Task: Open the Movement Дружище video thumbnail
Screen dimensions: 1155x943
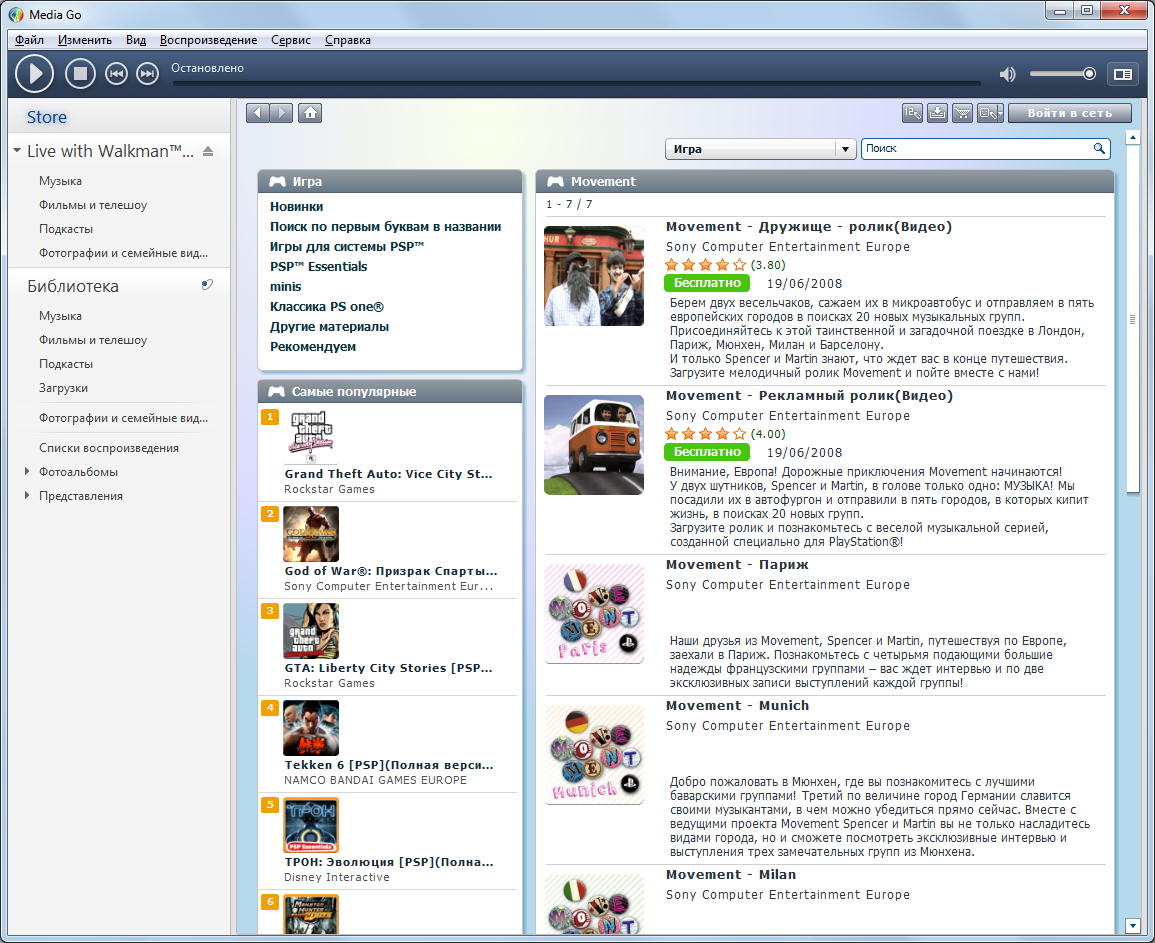Action: point(594,276)
